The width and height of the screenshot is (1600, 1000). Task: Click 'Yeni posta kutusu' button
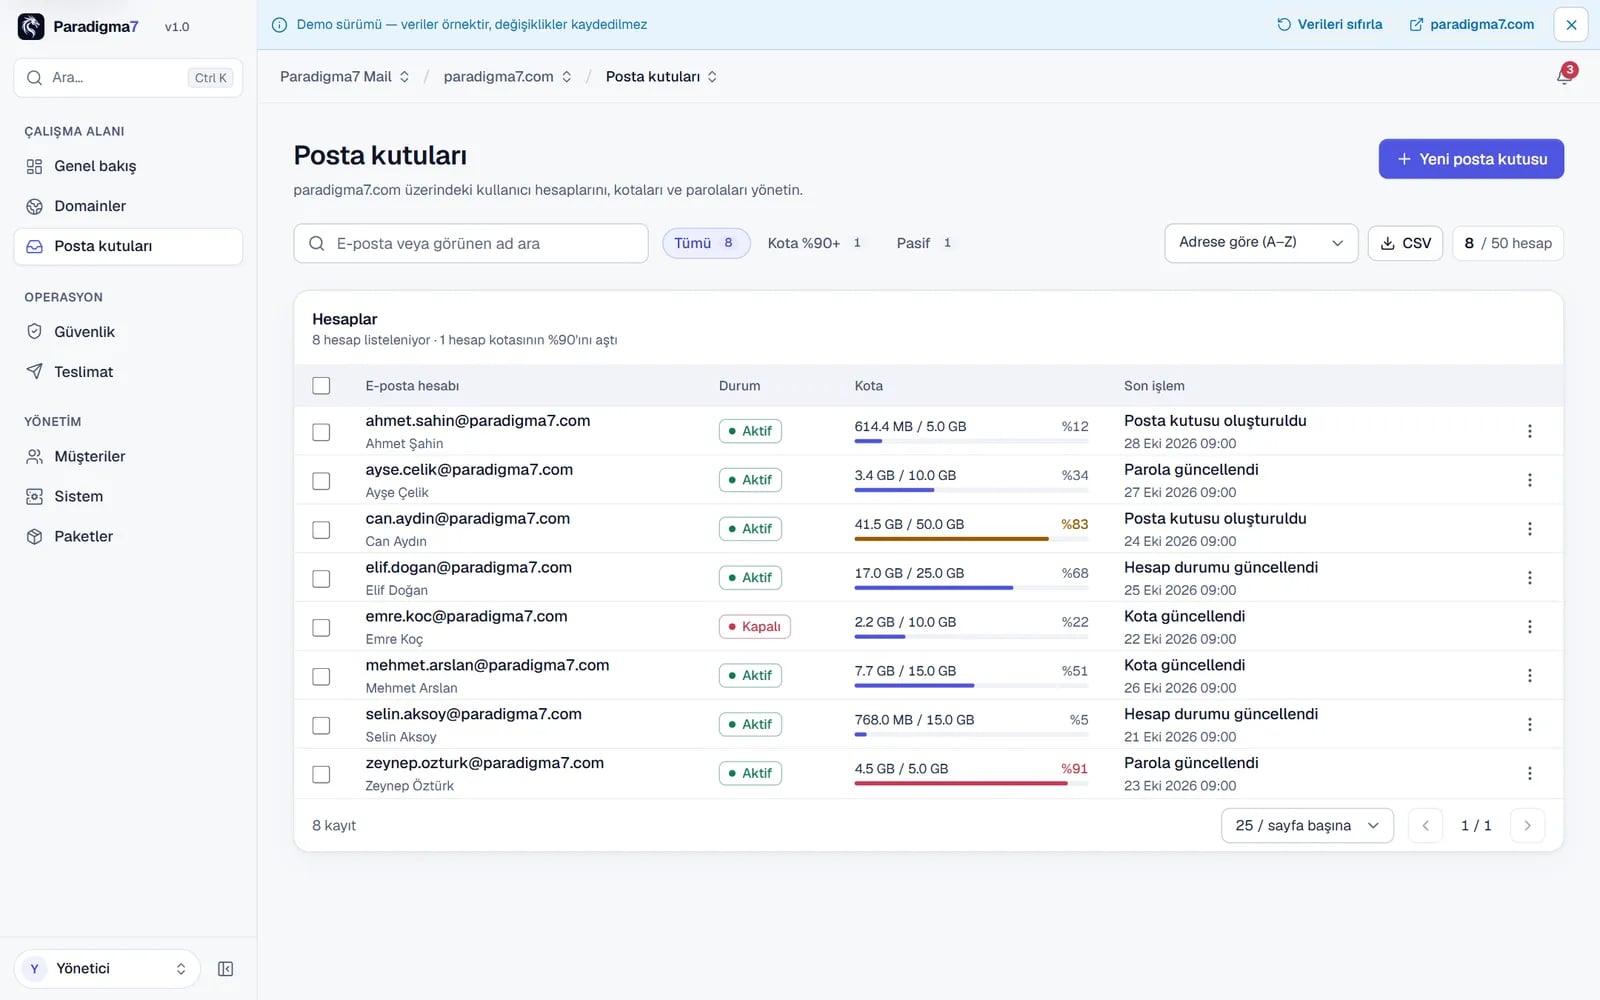tap(1471, 159)
